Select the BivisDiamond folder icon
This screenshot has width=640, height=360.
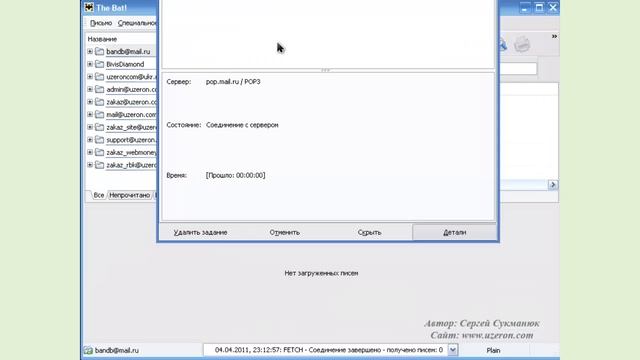click(100, 64)
